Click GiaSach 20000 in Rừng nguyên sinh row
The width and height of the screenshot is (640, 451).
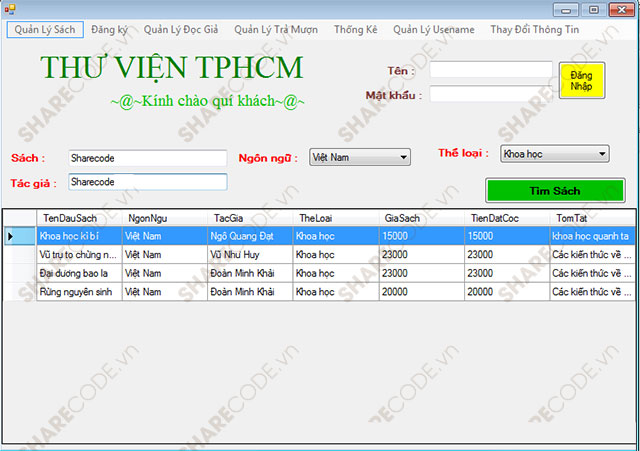(421, 292)
